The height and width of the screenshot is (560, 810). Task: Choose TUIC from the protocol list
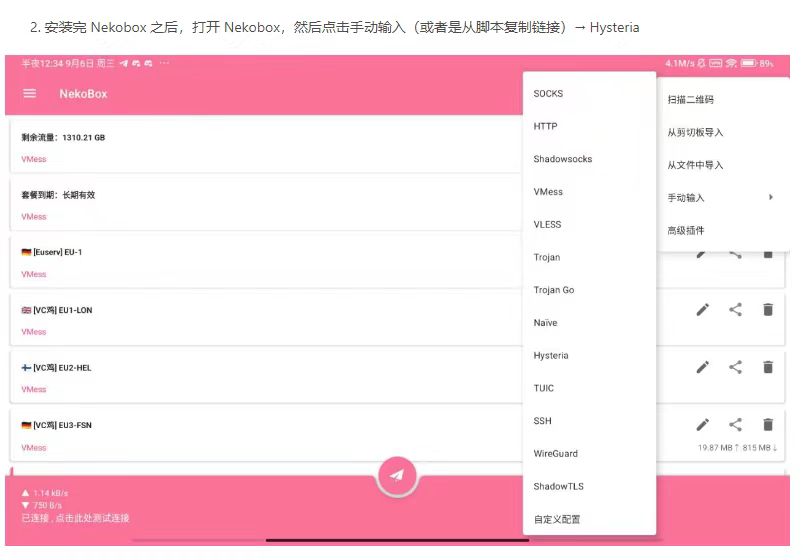pos(589,388)
